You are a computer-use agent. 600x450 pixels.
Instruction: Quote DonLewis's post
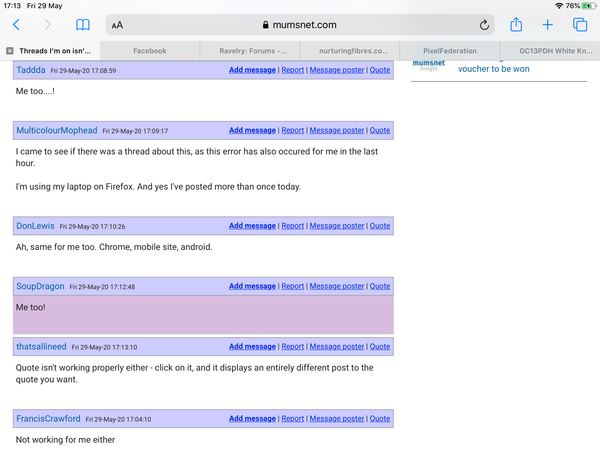(x=380, y=226)
